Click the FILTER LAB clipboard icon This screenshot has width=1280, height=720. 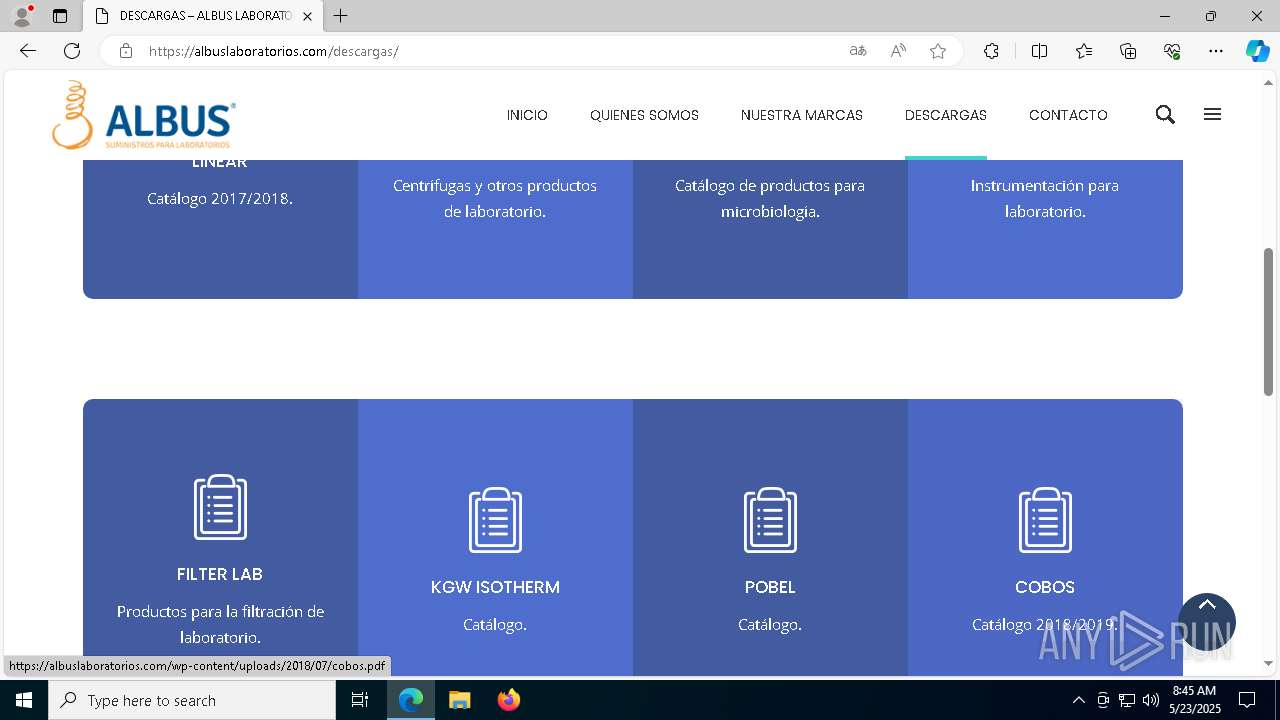click(220, 507)
